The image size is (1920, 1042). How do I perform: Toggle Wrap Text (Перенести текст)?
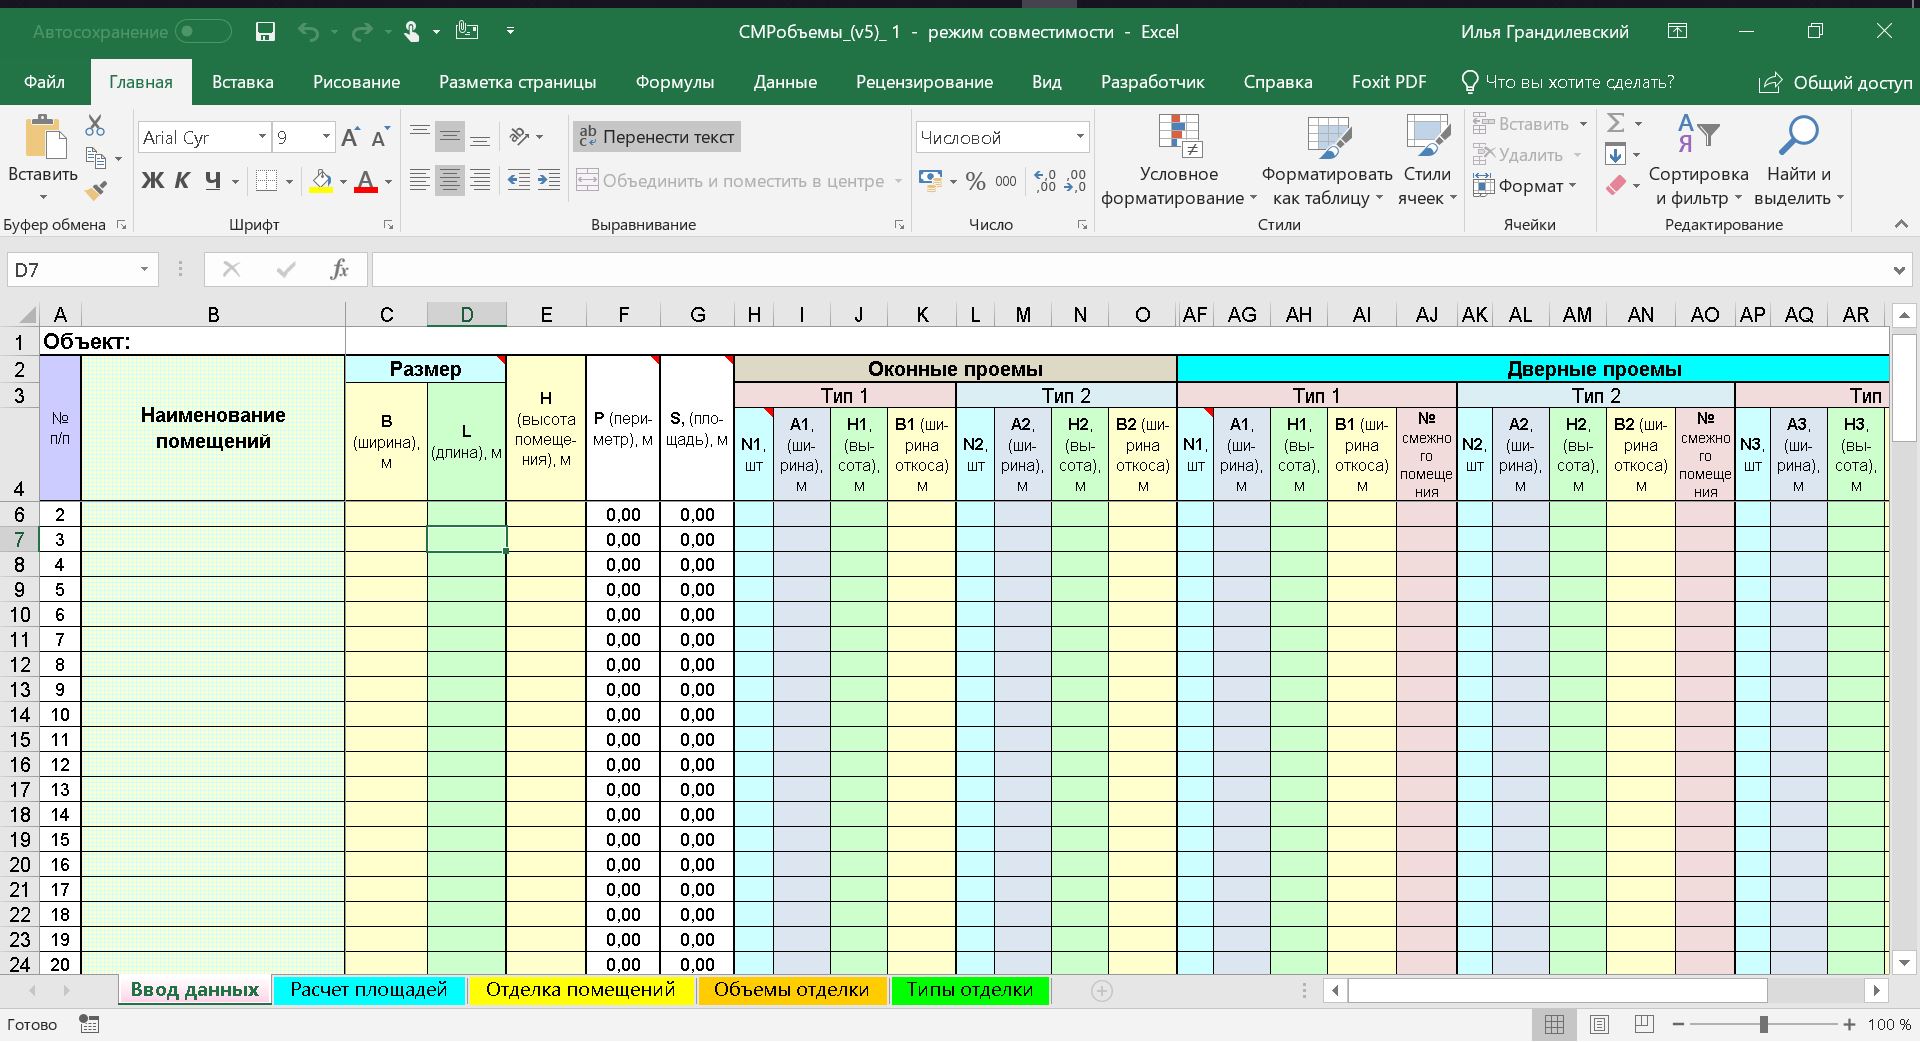657,137
